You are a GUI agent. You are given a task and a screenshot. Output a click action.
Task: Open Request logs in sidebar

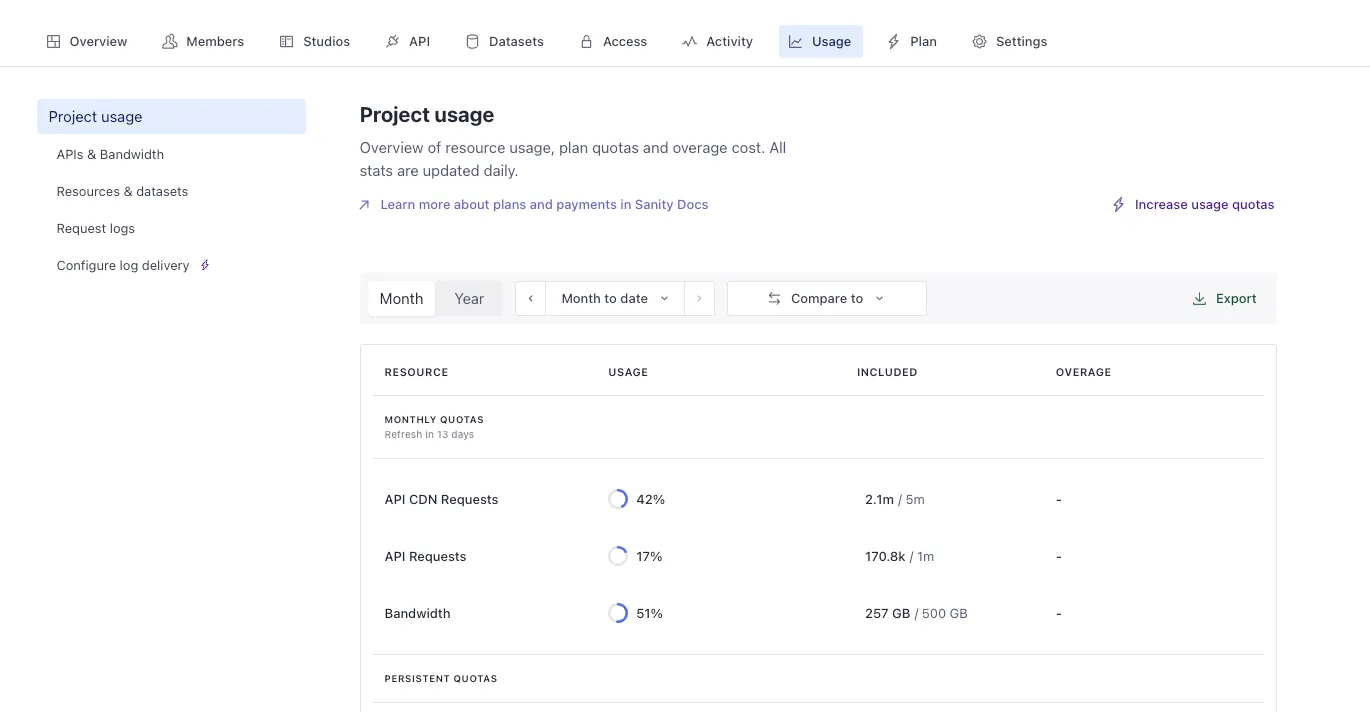(x=95, y=229)
